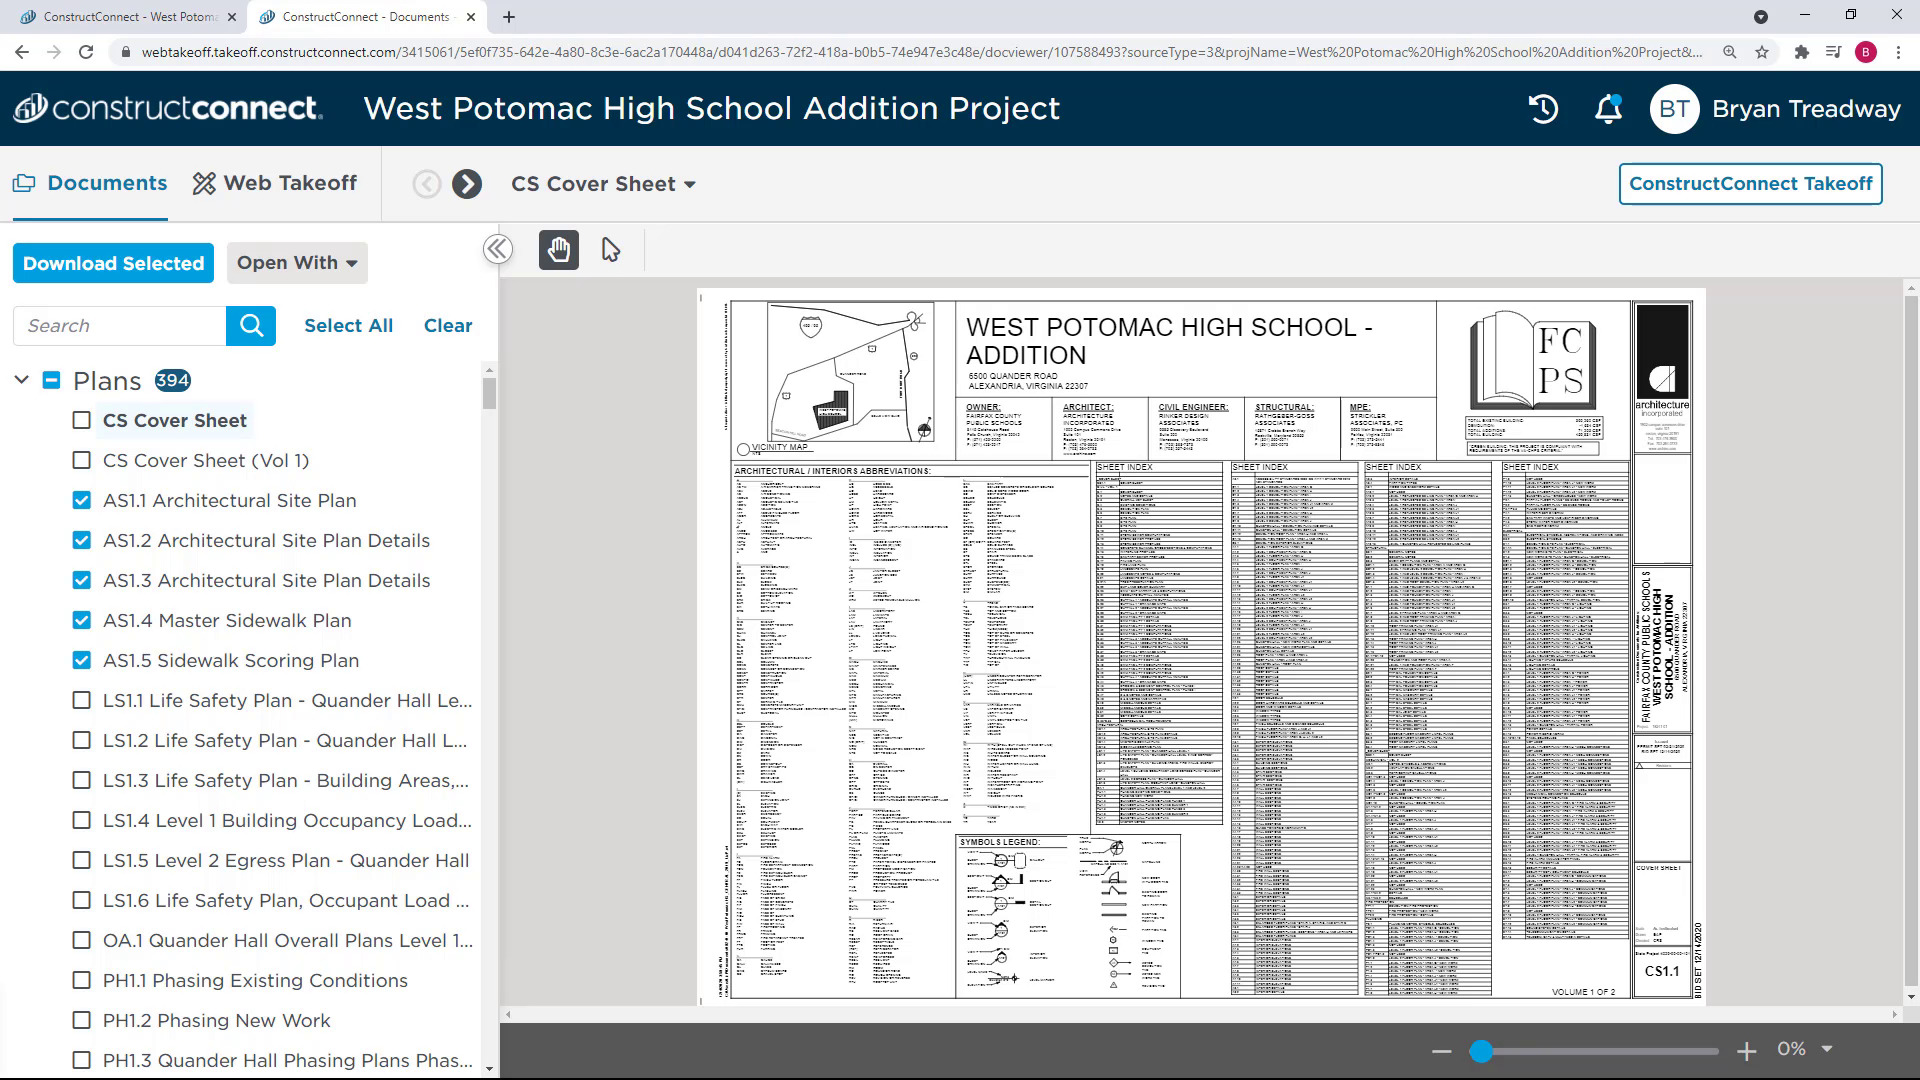Expand the Open With dropdown
The image size is (1920, 1080).
297,263
